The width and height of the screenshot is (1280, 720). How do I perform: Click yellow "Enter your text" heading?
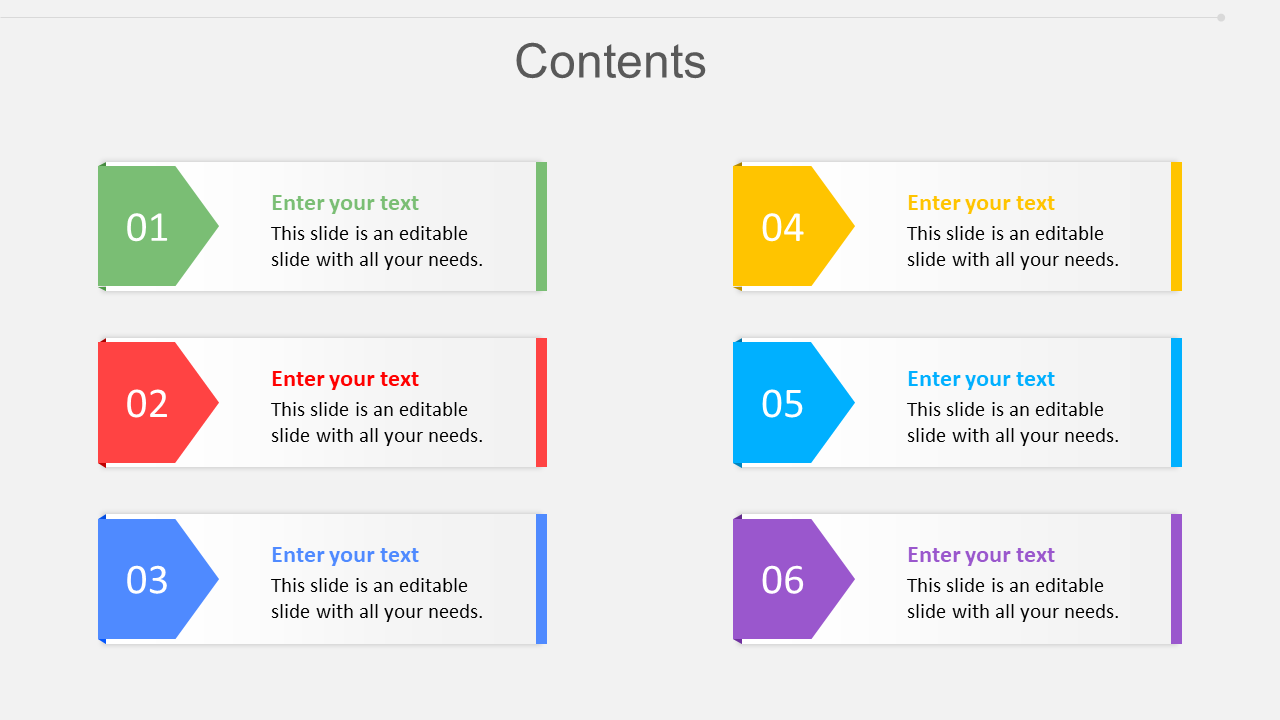(981, 203)
